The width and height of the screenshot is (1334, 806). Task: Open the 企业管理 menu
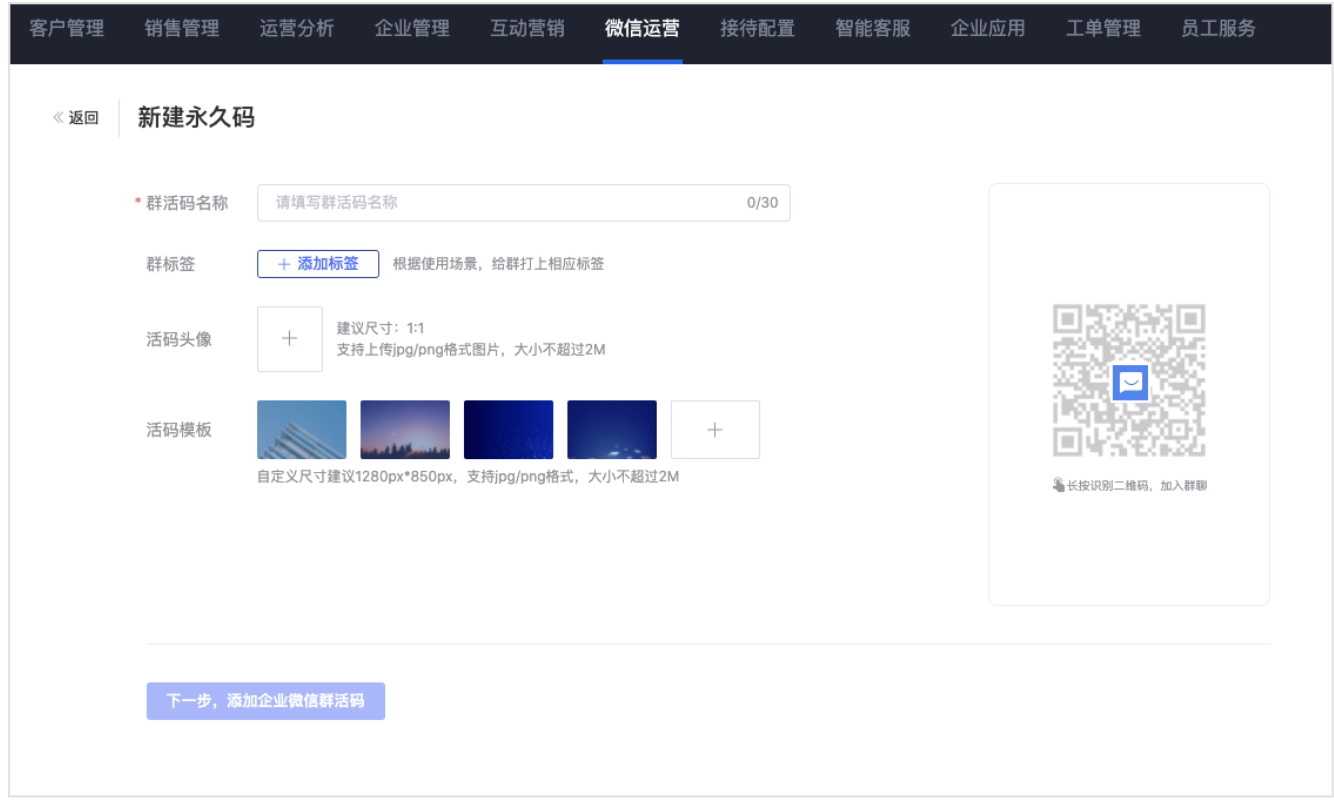pyautogui.click(x=412, y=29)
